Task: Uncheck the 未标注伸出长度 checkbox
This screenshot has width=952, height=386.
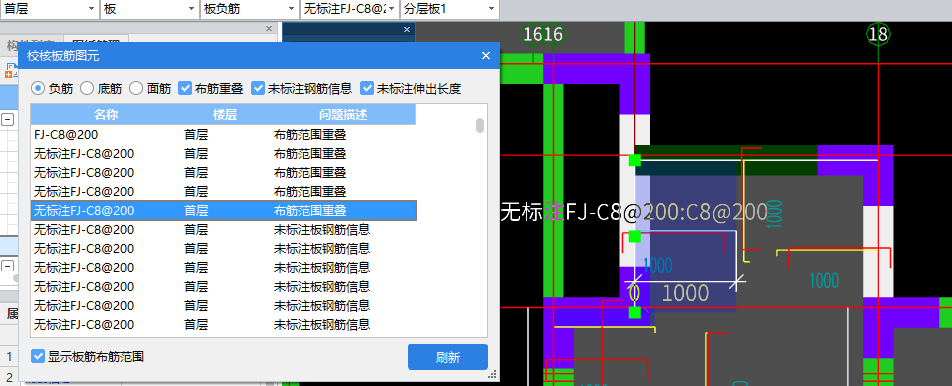Action: click(x=367, y=89)
